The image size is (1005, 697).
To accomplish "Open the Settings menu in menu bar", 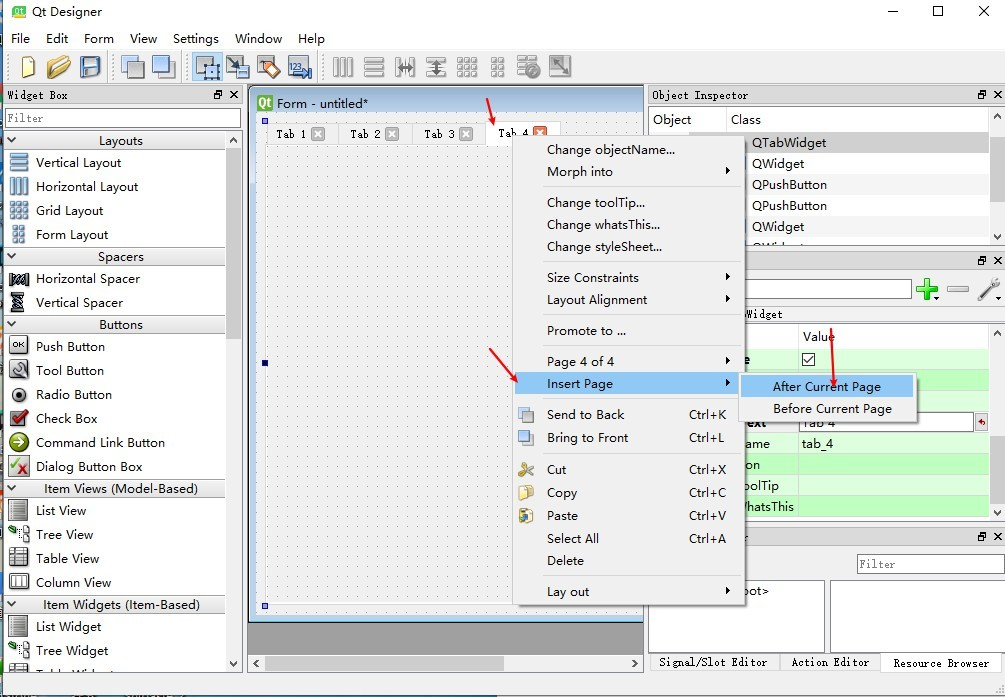I will [195, 39].
